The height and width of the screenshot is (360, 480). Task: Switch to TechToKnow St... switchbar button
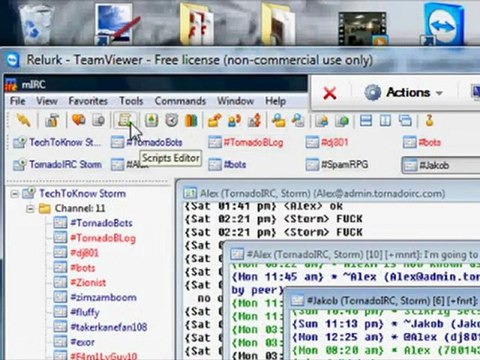[x=57, y=143]
